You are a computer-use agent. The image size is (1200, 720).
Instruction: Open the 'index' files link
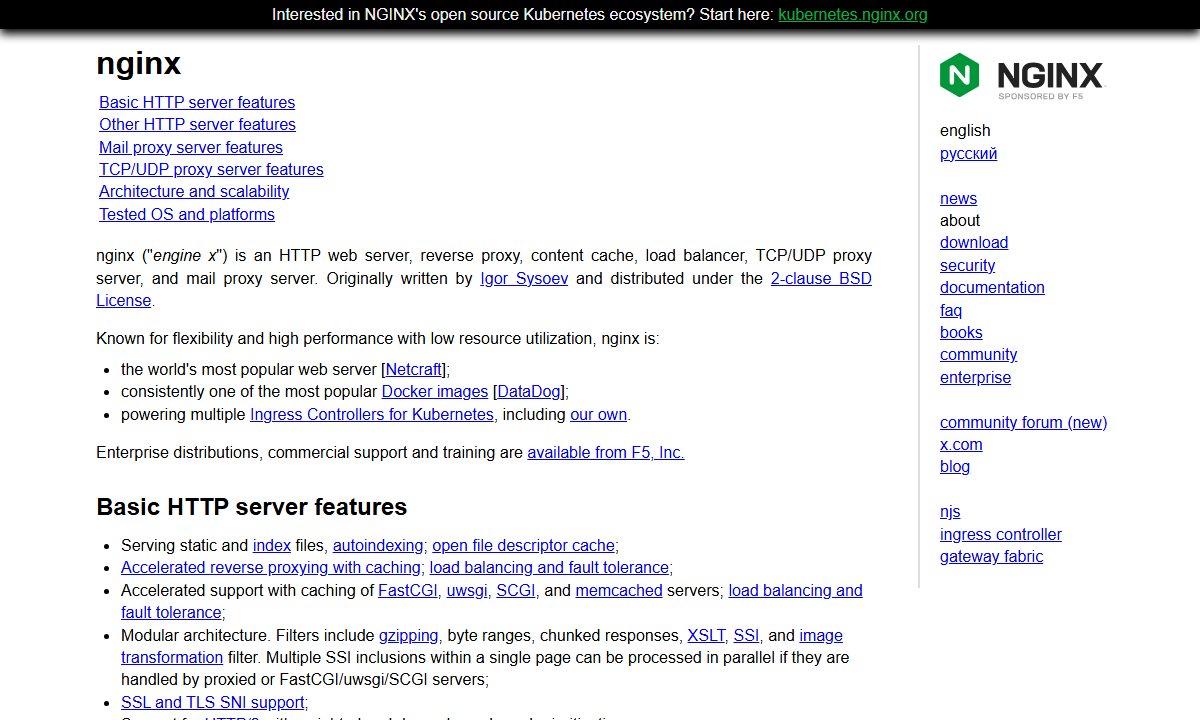tap(272, 545)
